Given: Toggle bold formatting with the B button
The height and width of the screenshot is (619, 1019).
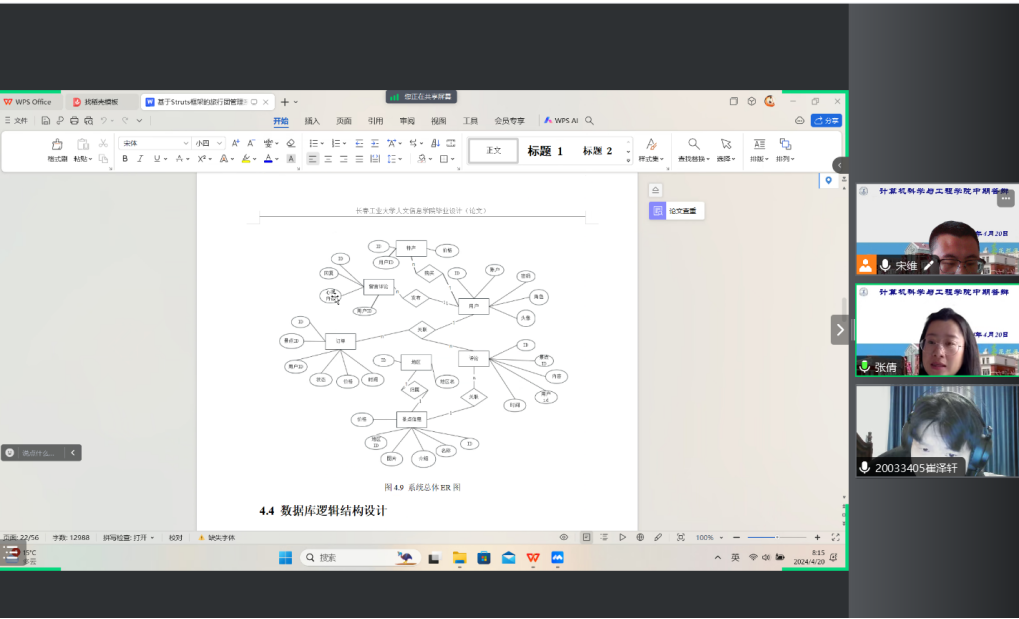Looking at the screenshot, I should pos(125,159).
